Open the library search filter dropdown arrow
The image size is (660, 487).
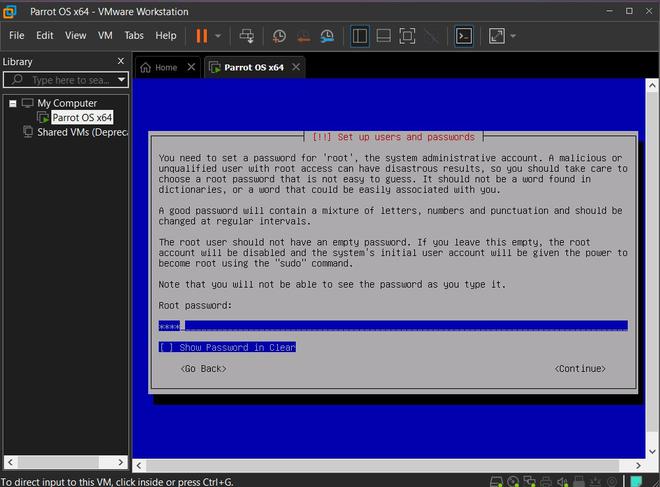click(122, 80)
